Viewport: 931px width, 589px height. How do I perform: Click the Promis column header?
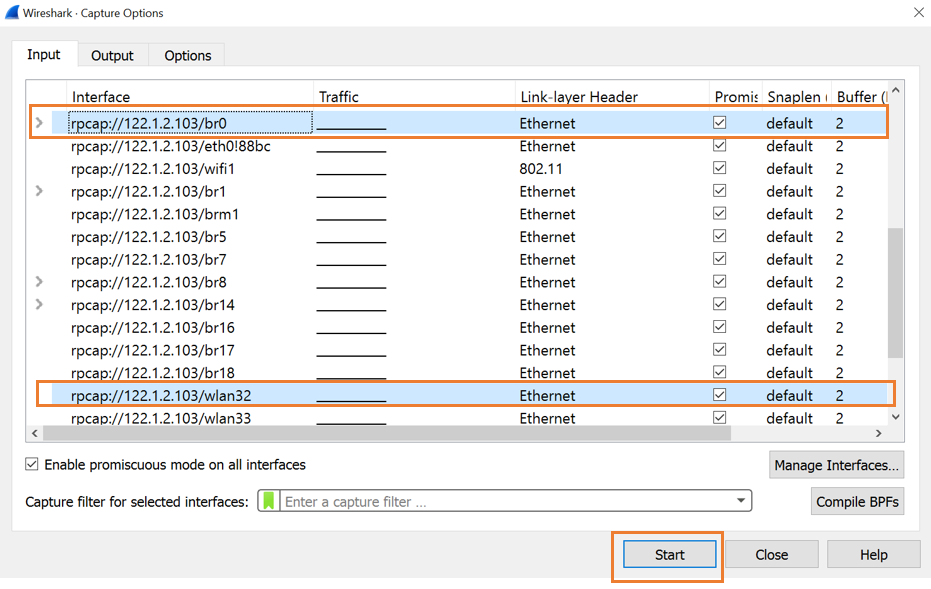[x=736, y=96]
